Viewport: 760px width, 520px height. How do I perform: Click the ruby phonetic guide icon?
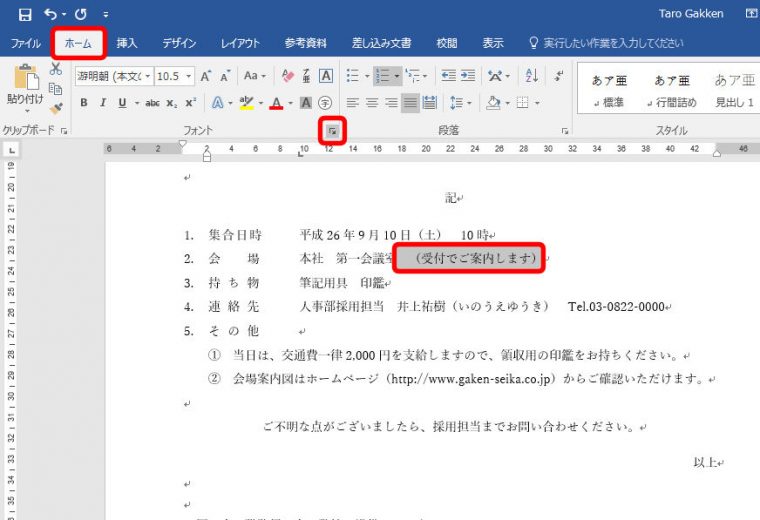(x=306, y=76)
